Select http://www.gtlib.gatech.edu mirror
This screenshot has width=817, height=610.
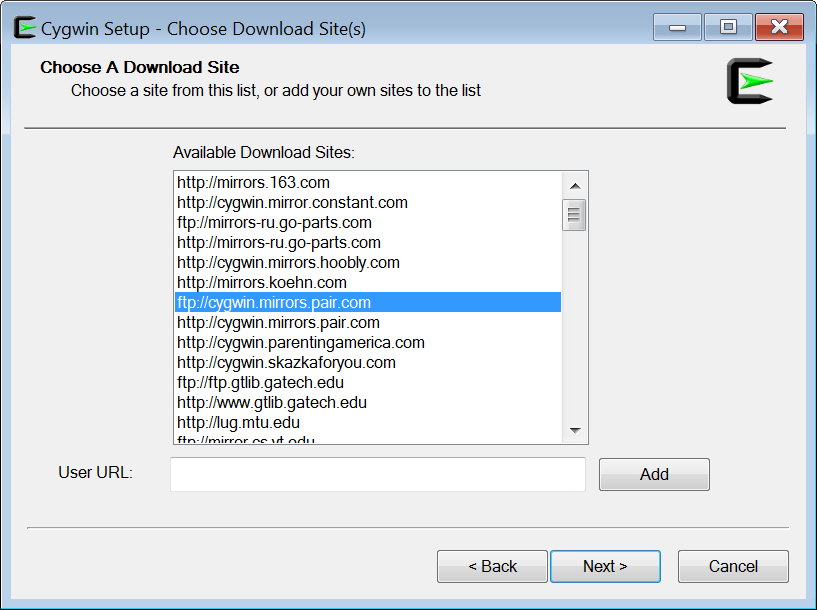click(x=368, y=403)
